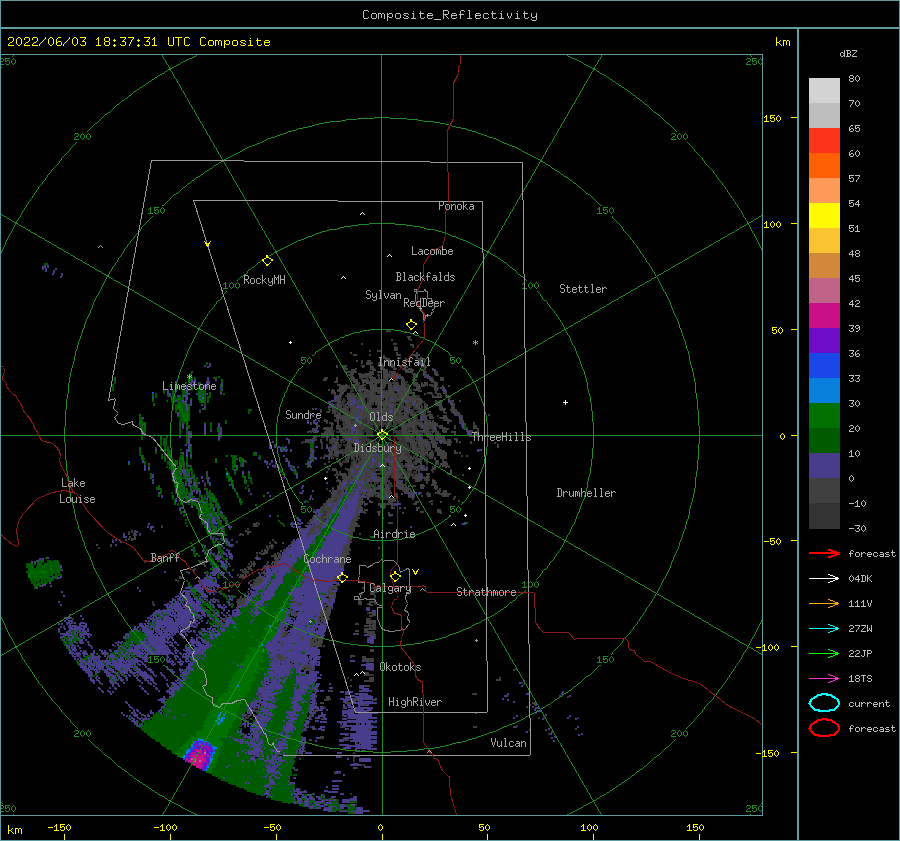Image resolution: width=900 pixels, height=841 pixels.
Task: Click the Composite_Reflectivity title text
Action: coord(449,15)
